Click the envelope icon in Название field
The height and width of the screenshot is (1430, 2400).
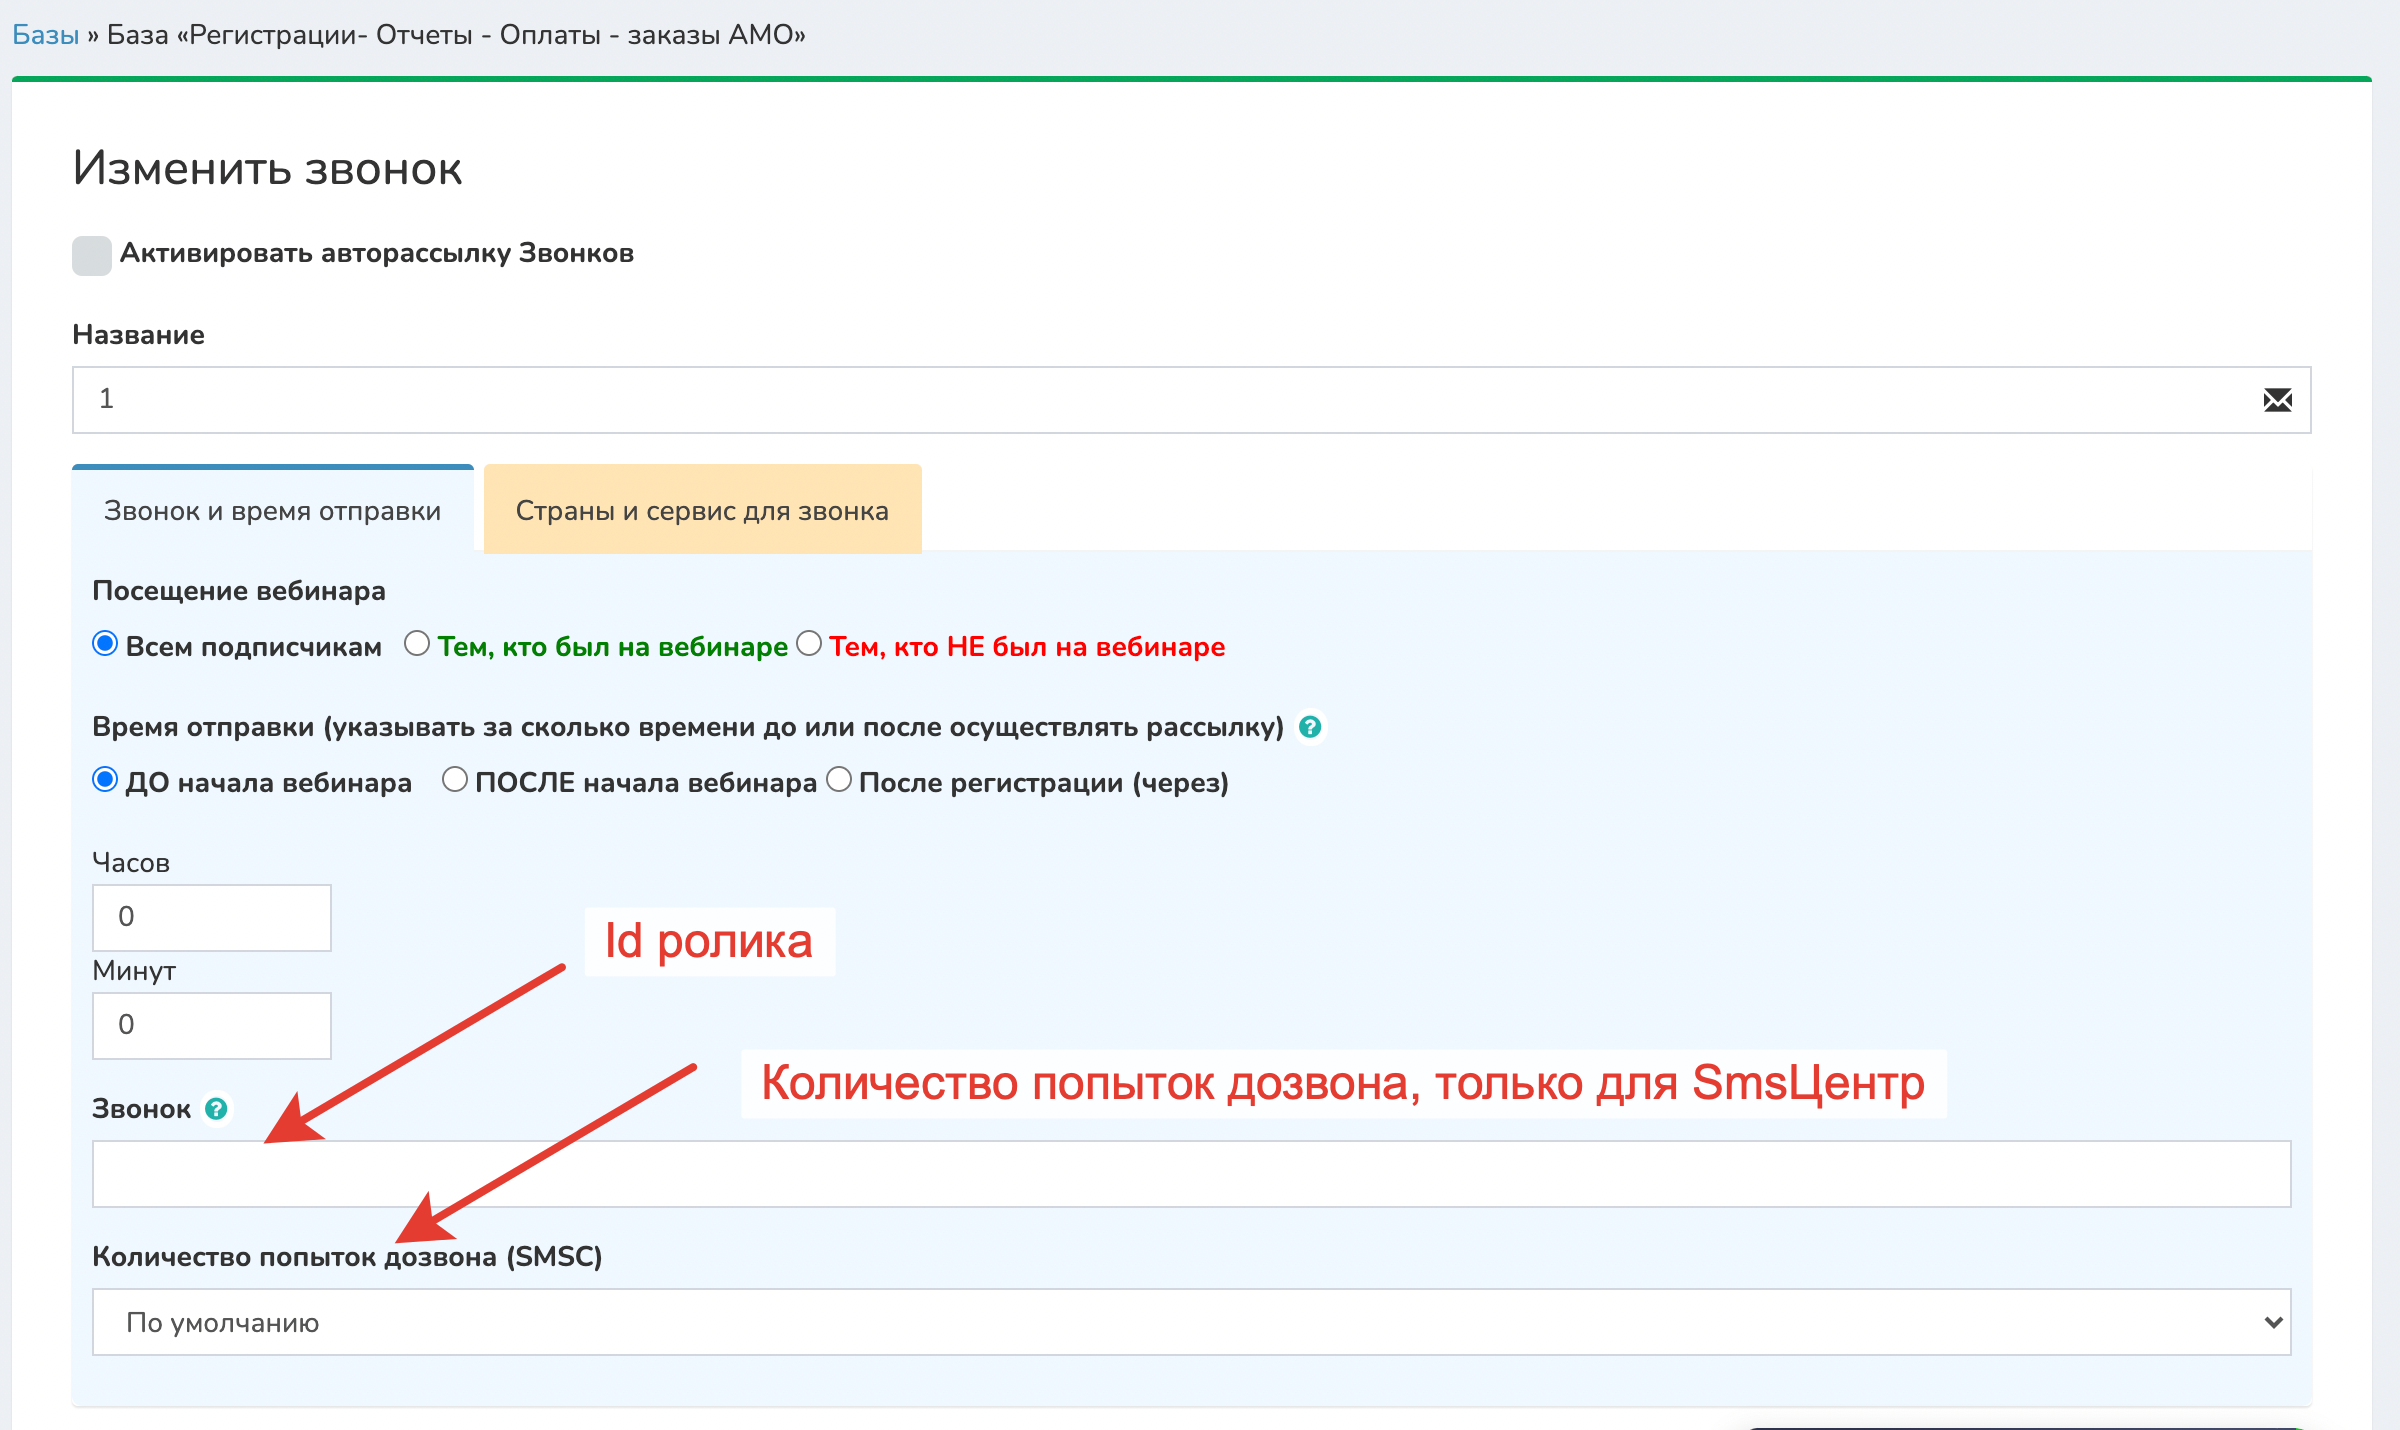coord(2277,400)
